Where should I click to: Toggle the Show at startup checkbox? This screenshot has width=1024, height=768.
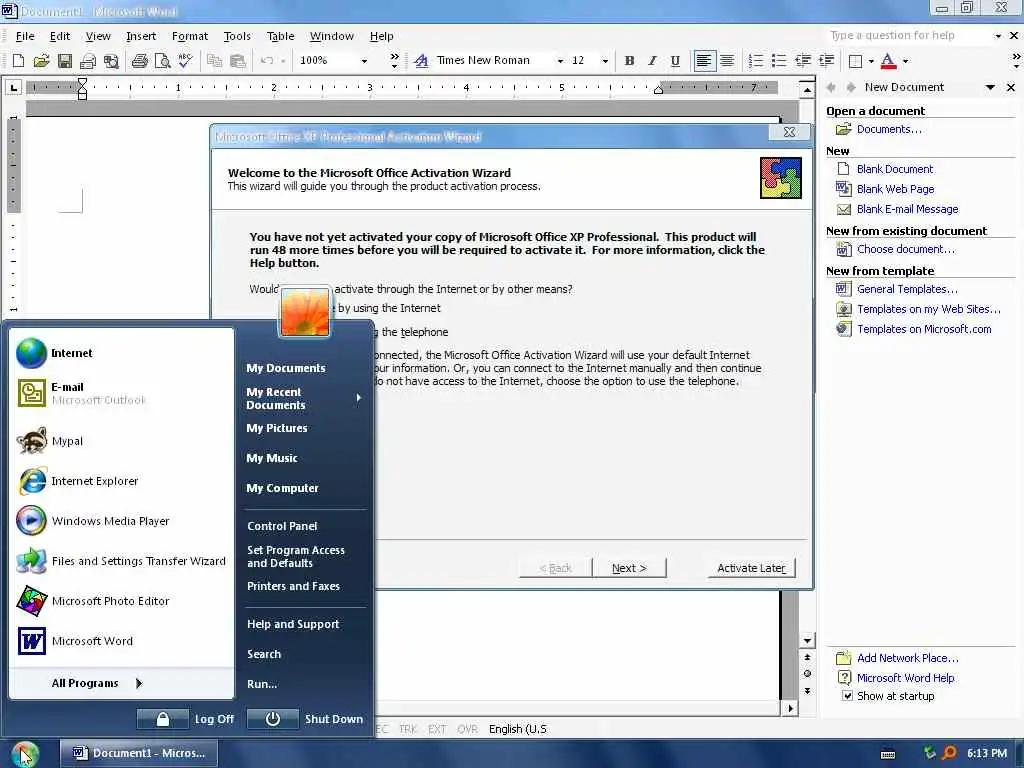point(847,696)
